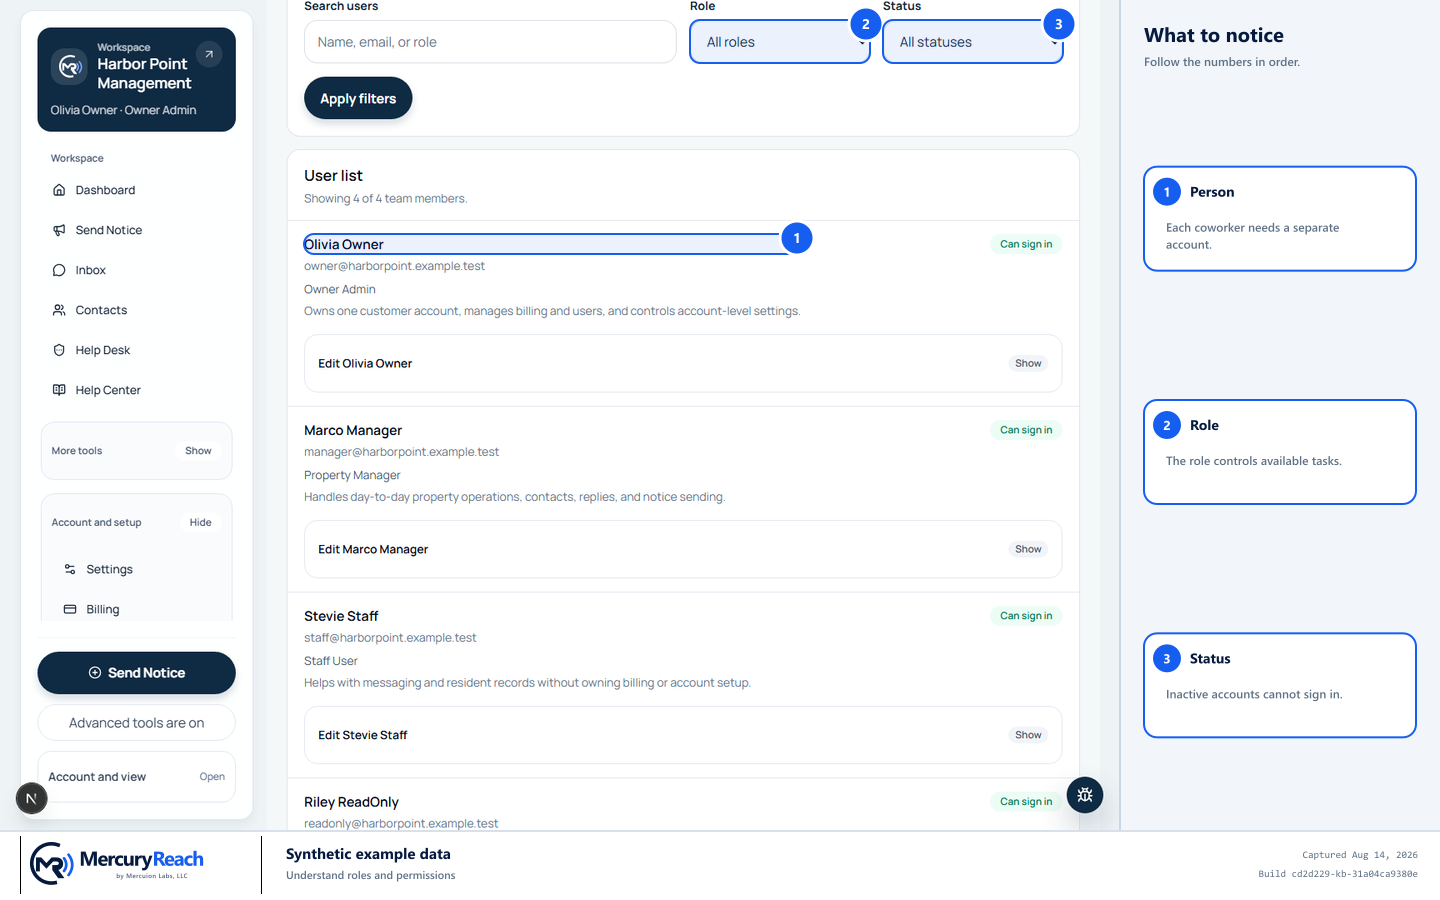Click the megaphone icon next to Send Notice

(x=59, y=230)
